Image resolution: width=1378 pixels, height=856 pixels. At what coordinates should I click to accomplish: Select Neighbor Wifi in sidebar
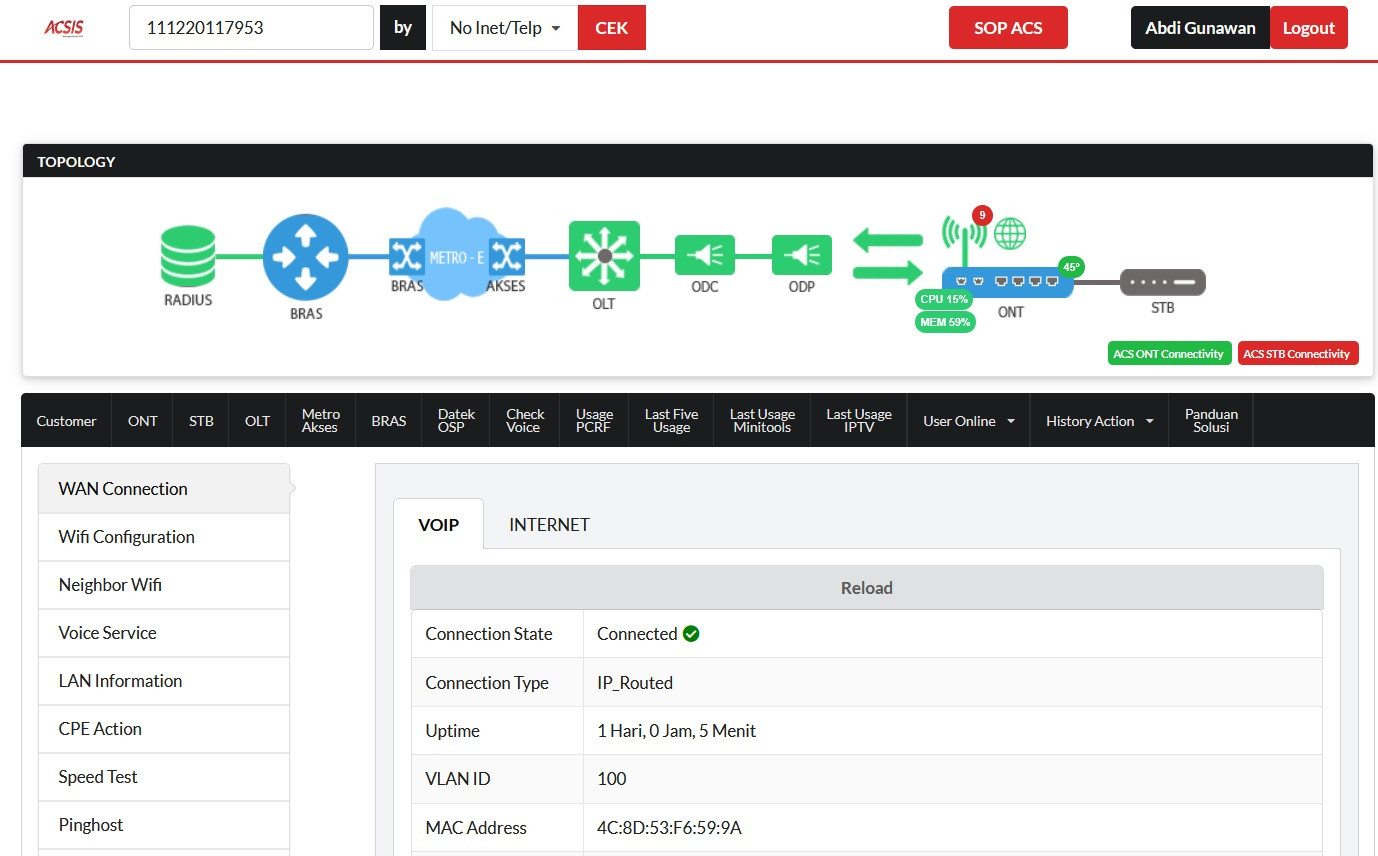164,585
